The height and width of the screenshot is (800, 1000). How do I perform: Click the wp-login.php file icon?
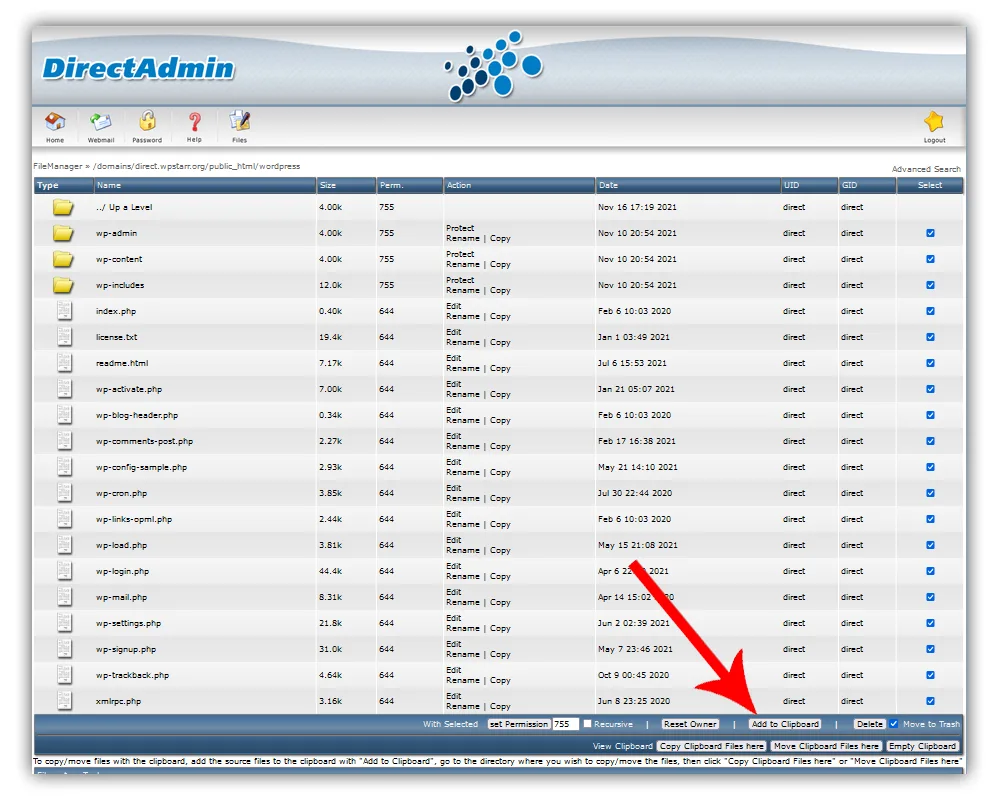click(64, 571)
